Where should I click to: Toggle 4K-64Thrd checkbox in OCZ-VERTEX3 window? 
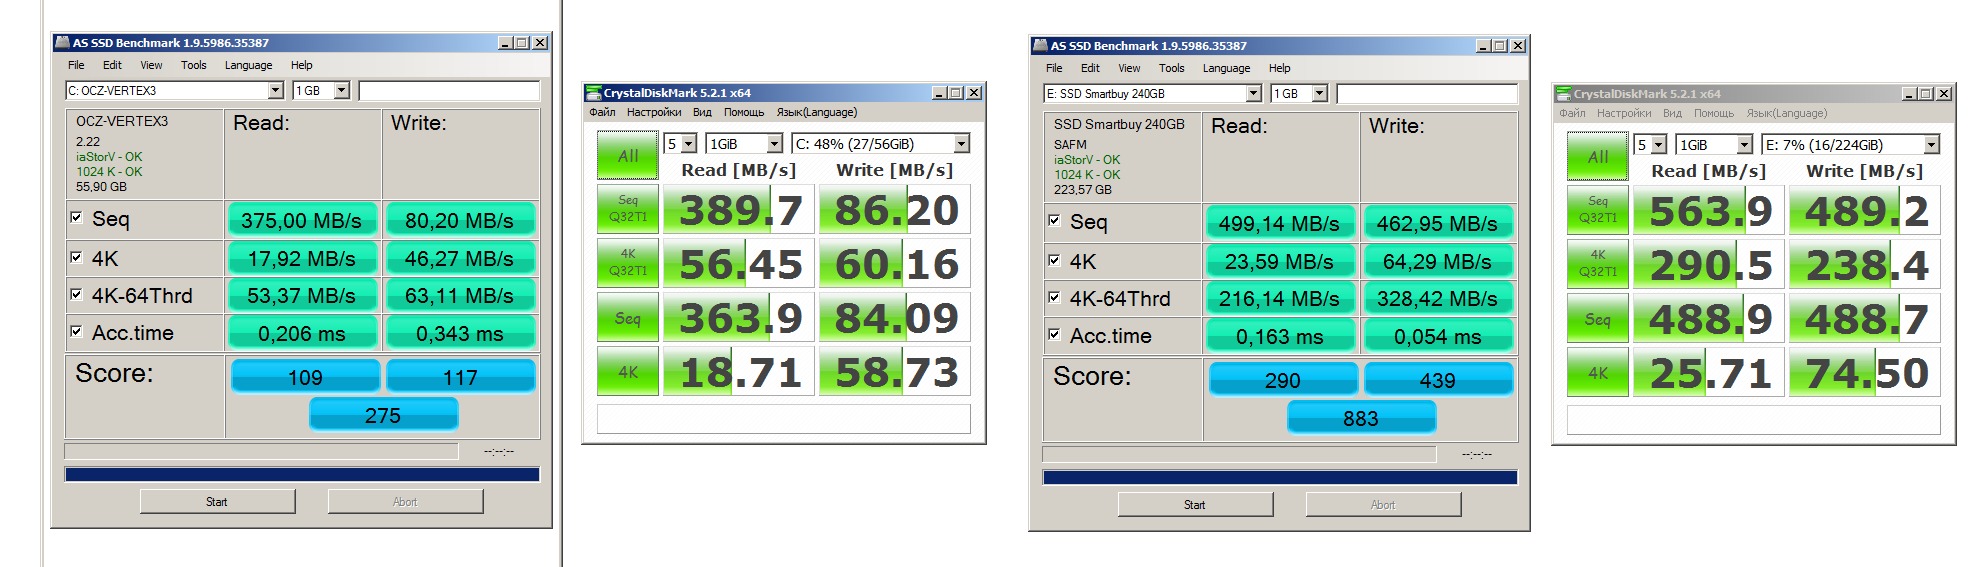(76, 294)
